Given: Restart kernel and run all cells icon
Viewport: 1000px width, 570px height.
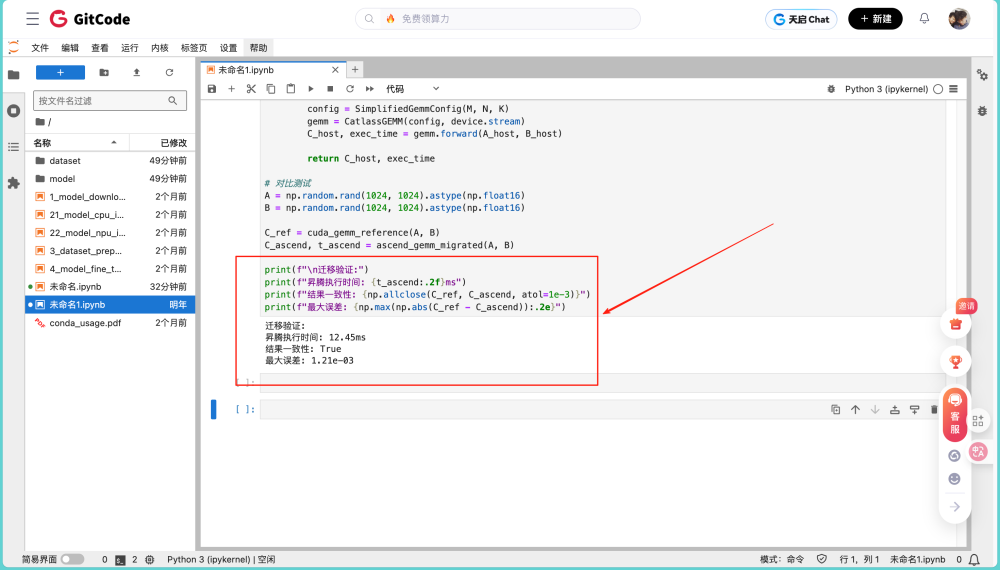Looking at the screenshot, I should click(x=369, y=89).
